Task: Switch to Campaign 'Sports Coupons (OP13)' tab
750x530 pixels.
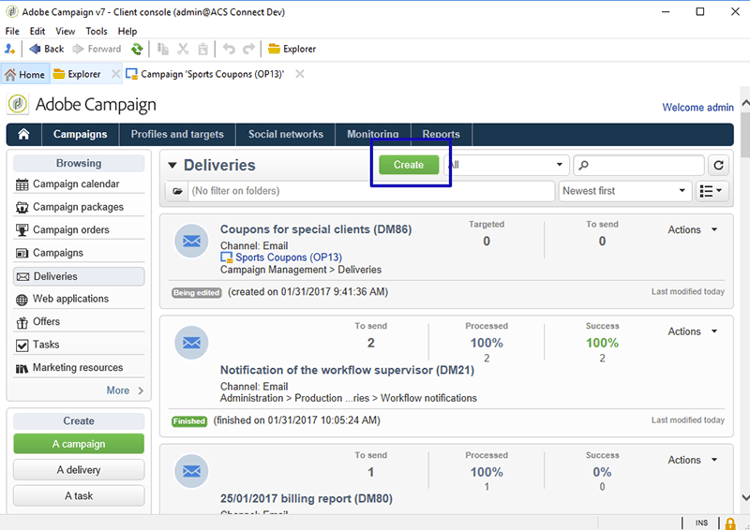Action: [x=205, y=74]
